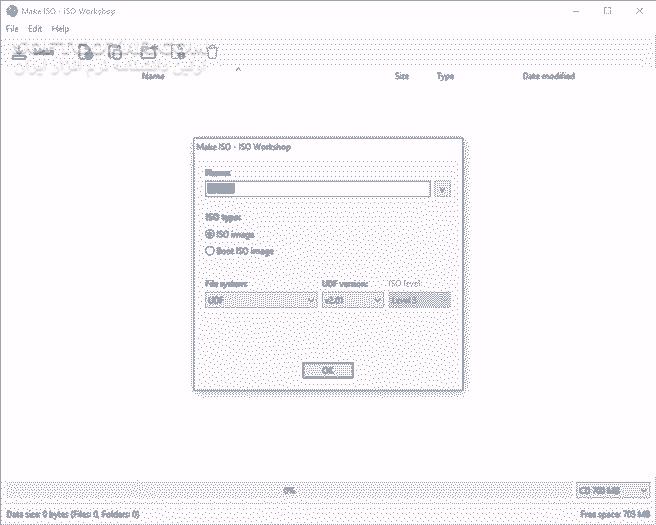Click the Free space 703 MB status text
656x525 pixels.
[615, 514]
